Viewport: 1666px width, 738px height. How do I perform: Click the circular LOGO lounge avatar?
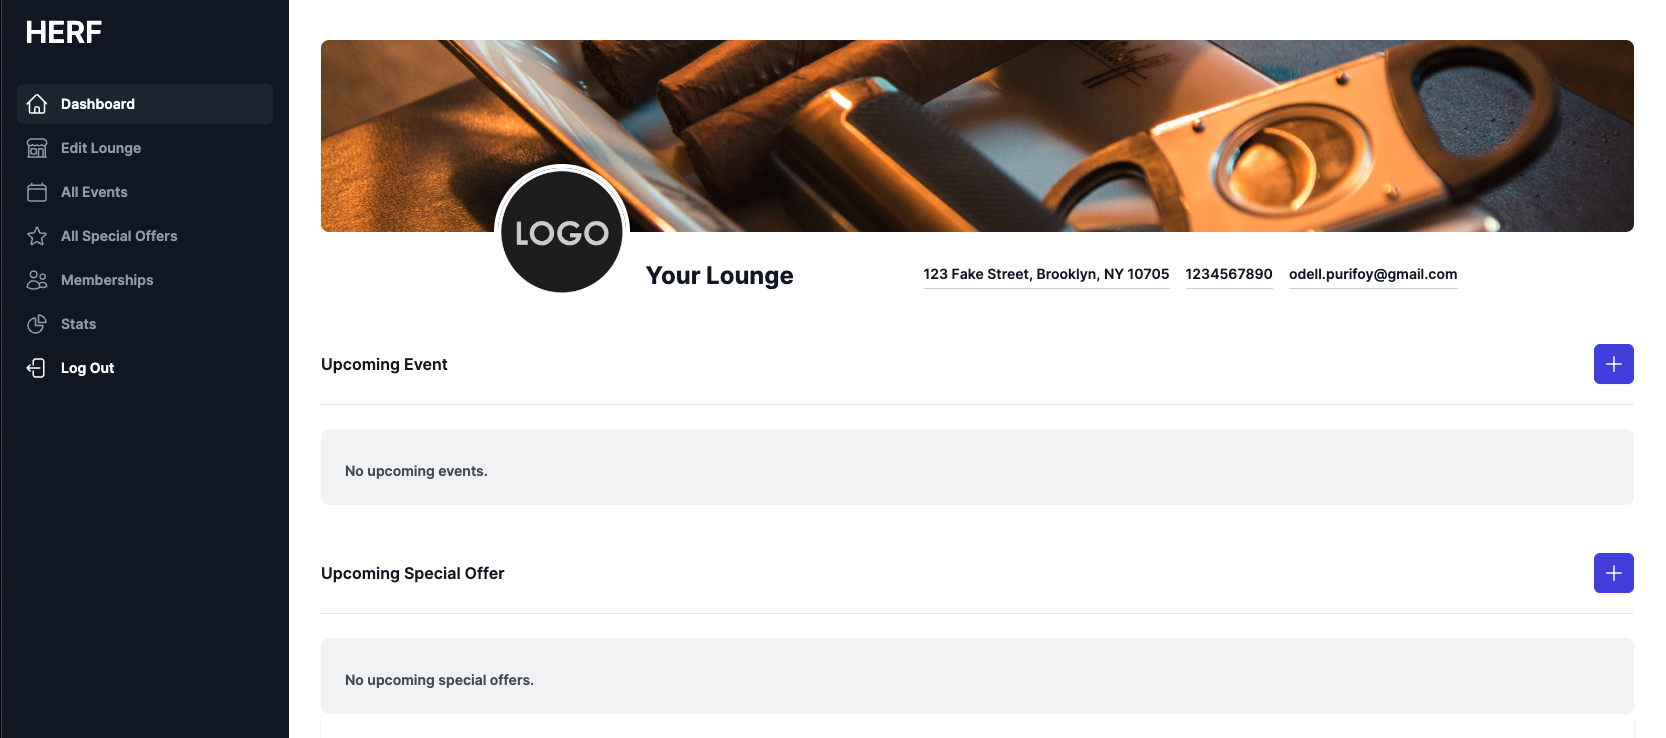coord(562,232)
